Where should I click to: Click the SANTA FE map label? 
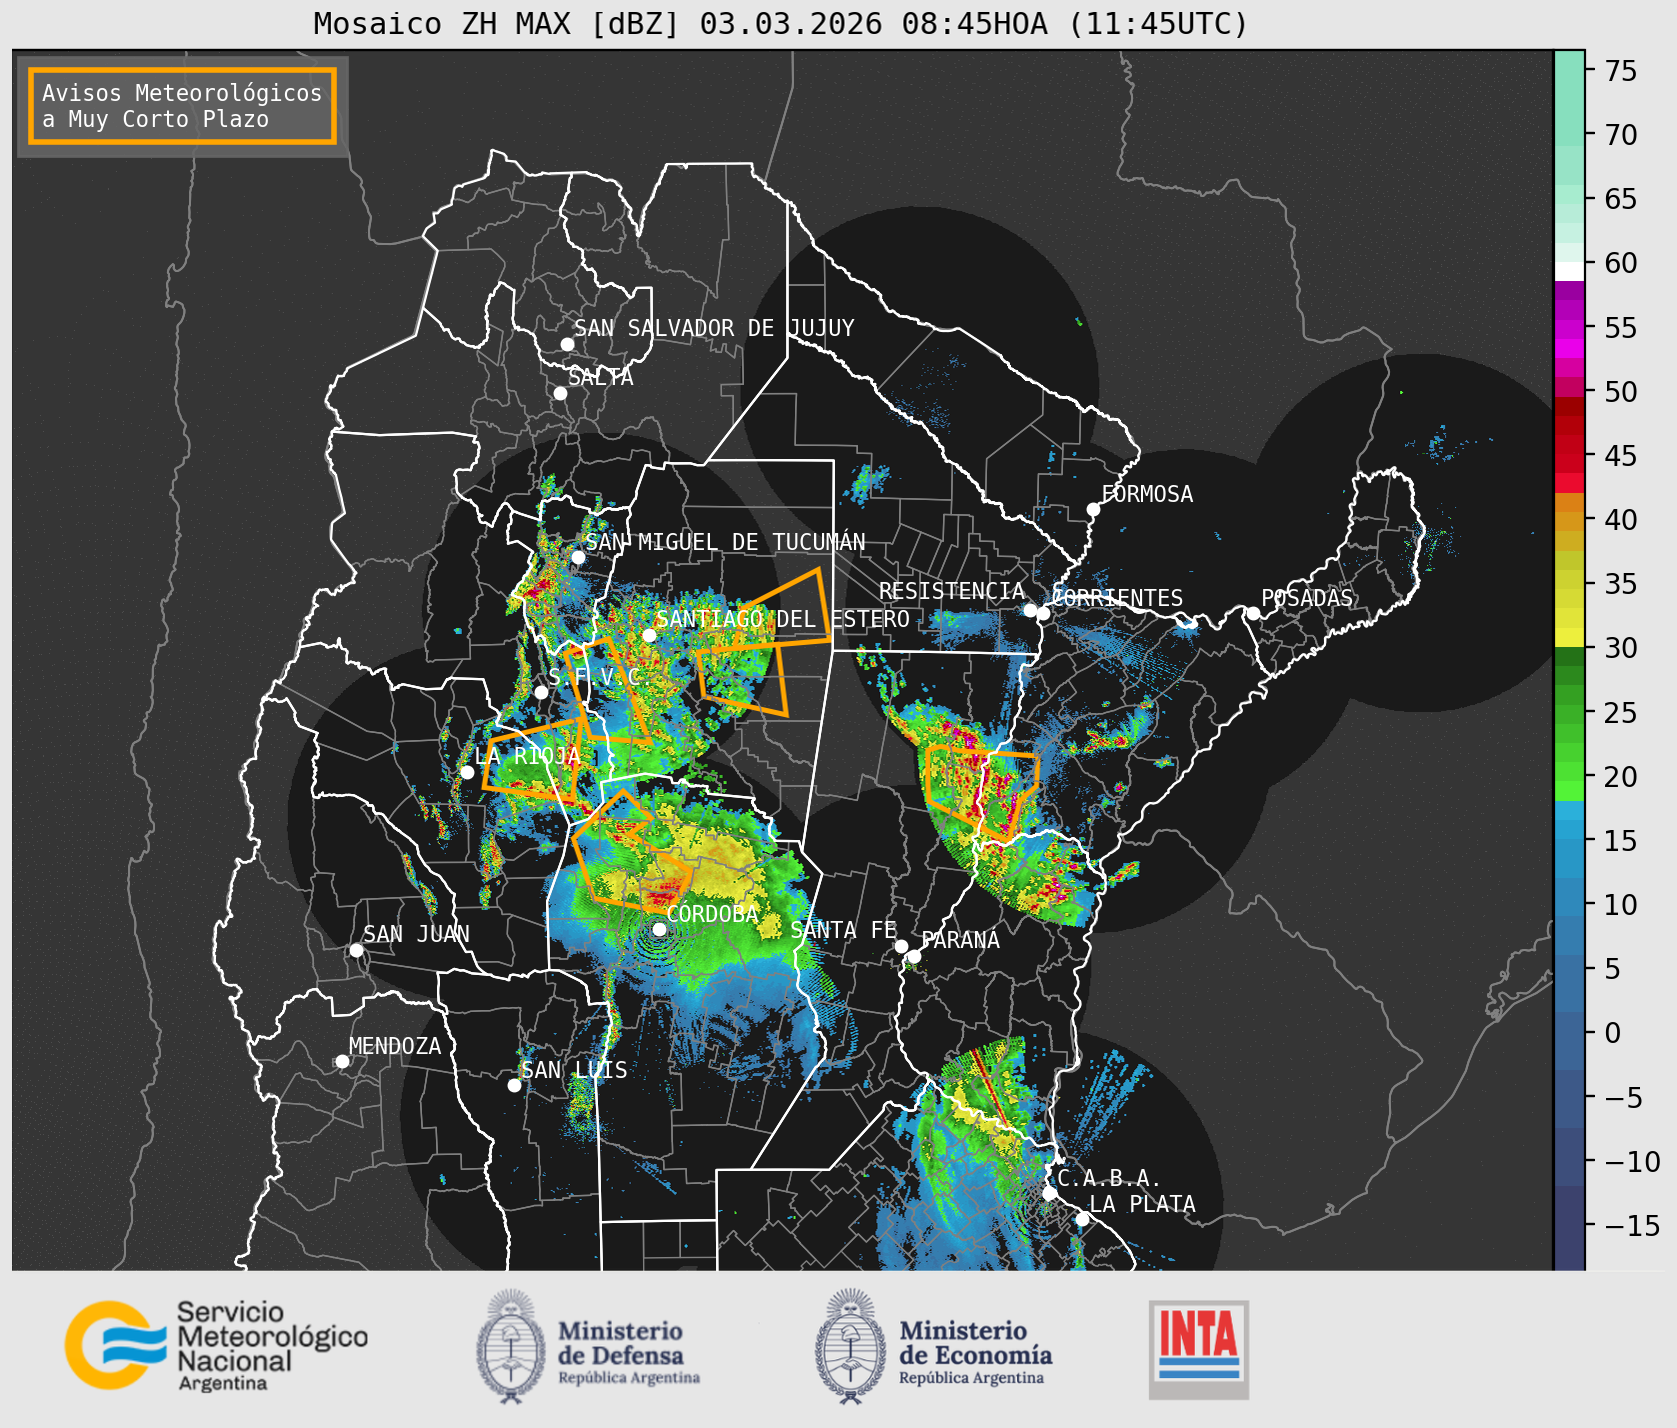tap(844, 930)
